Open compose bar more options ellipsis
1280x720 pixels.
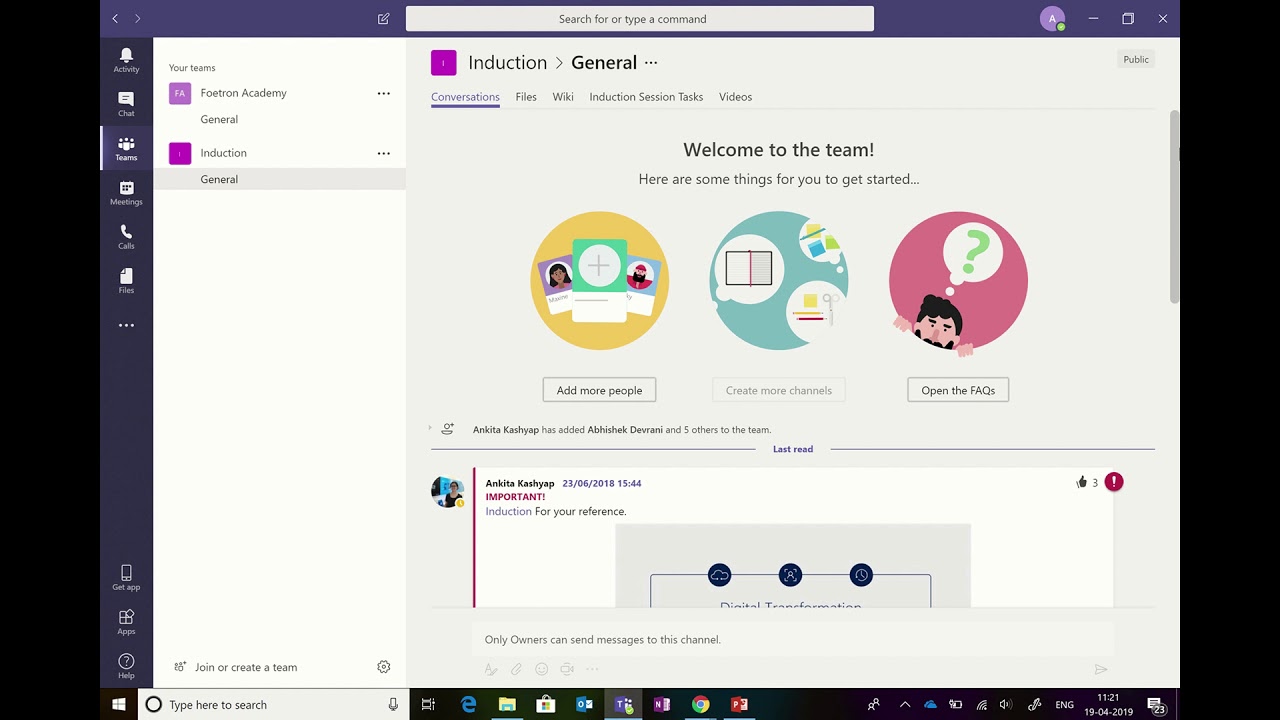click(592, 669)
